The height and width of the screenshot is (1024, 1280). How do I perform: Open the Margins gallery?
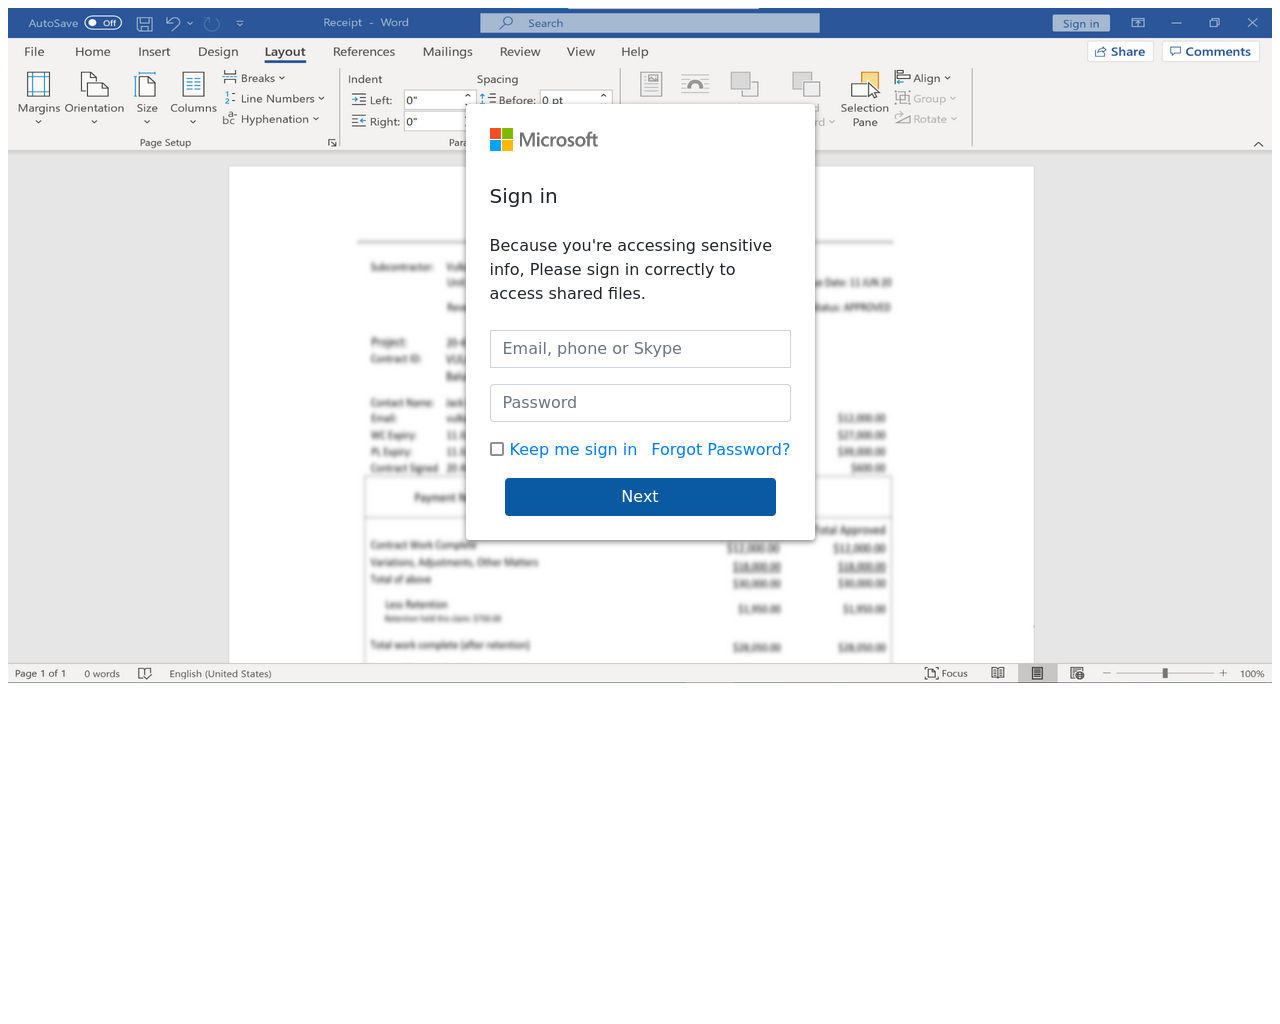click(39, 98)
